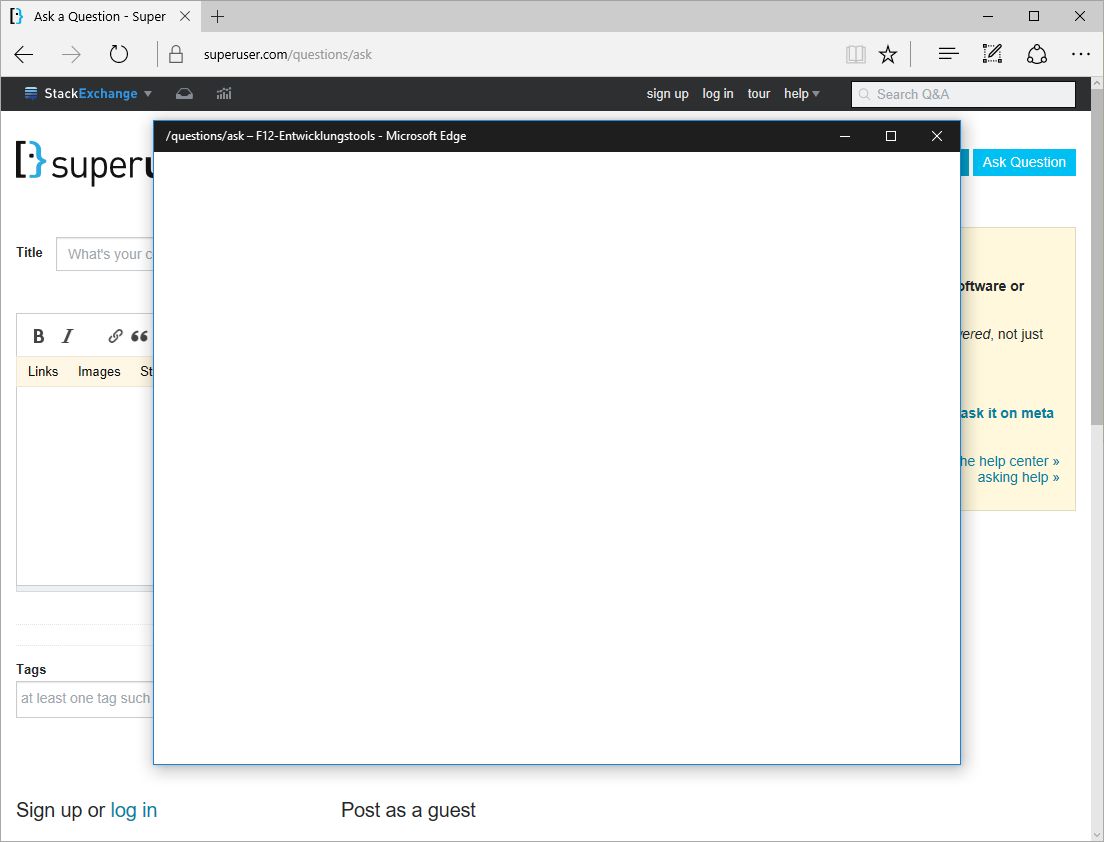The width and height of the screenshot is (1104, 842).
Task: Click the forward navigation arrow
Action: (71, 54)
